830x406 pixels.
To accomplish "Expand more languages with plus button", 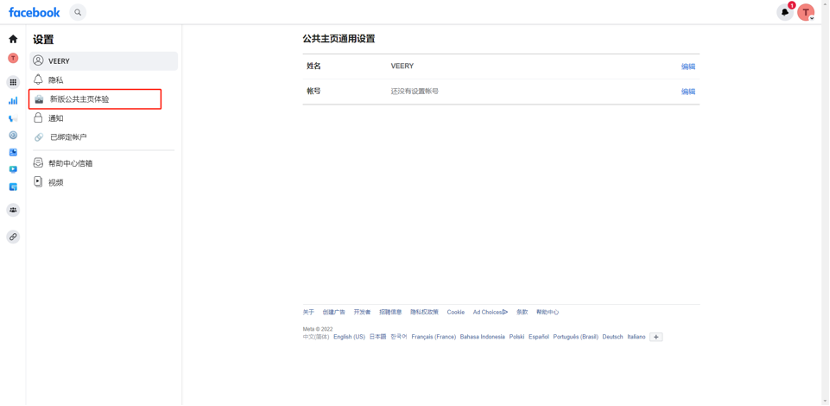I will 656,337.
